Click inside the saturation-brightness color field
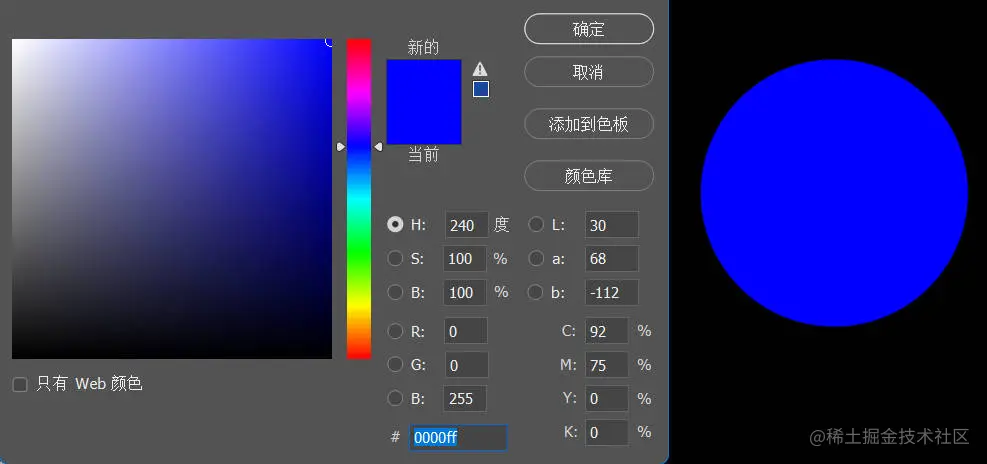 [x=172, y=199]
